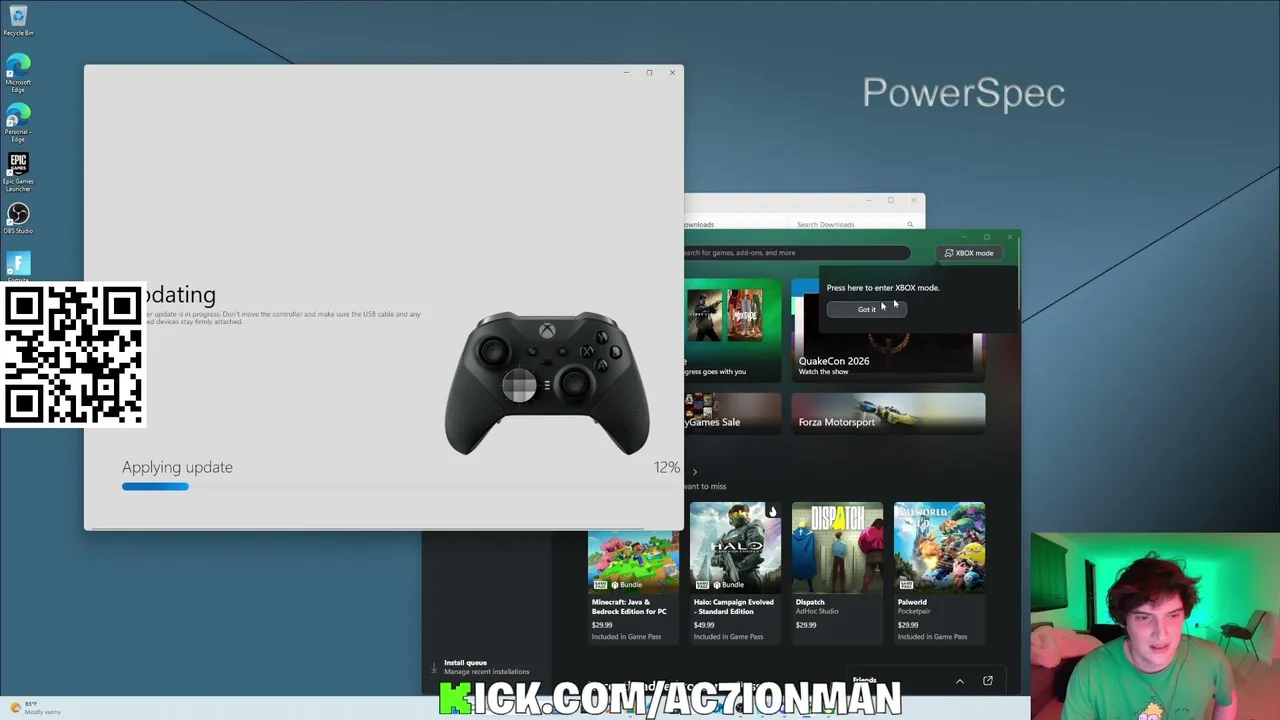Expand the Friends panel with the chevron
This screenshot has width=1280, height=720.
tap(960, 681)
